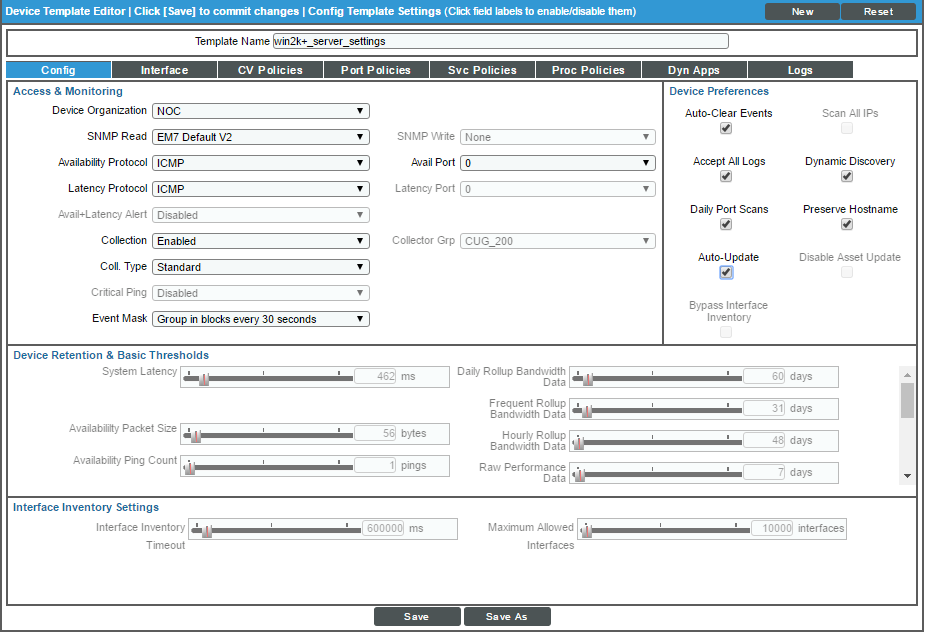The width and height of the screenshot is (925, 633).
Task: Click inside the Template Name field
Action: pyautogui.click(x=500, y=40)
